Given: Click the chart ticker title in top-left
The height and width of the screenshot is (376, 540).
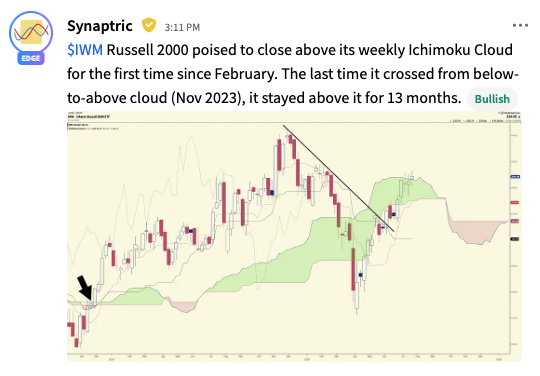Looking at the screenshot, I should (x=89, y=117).
